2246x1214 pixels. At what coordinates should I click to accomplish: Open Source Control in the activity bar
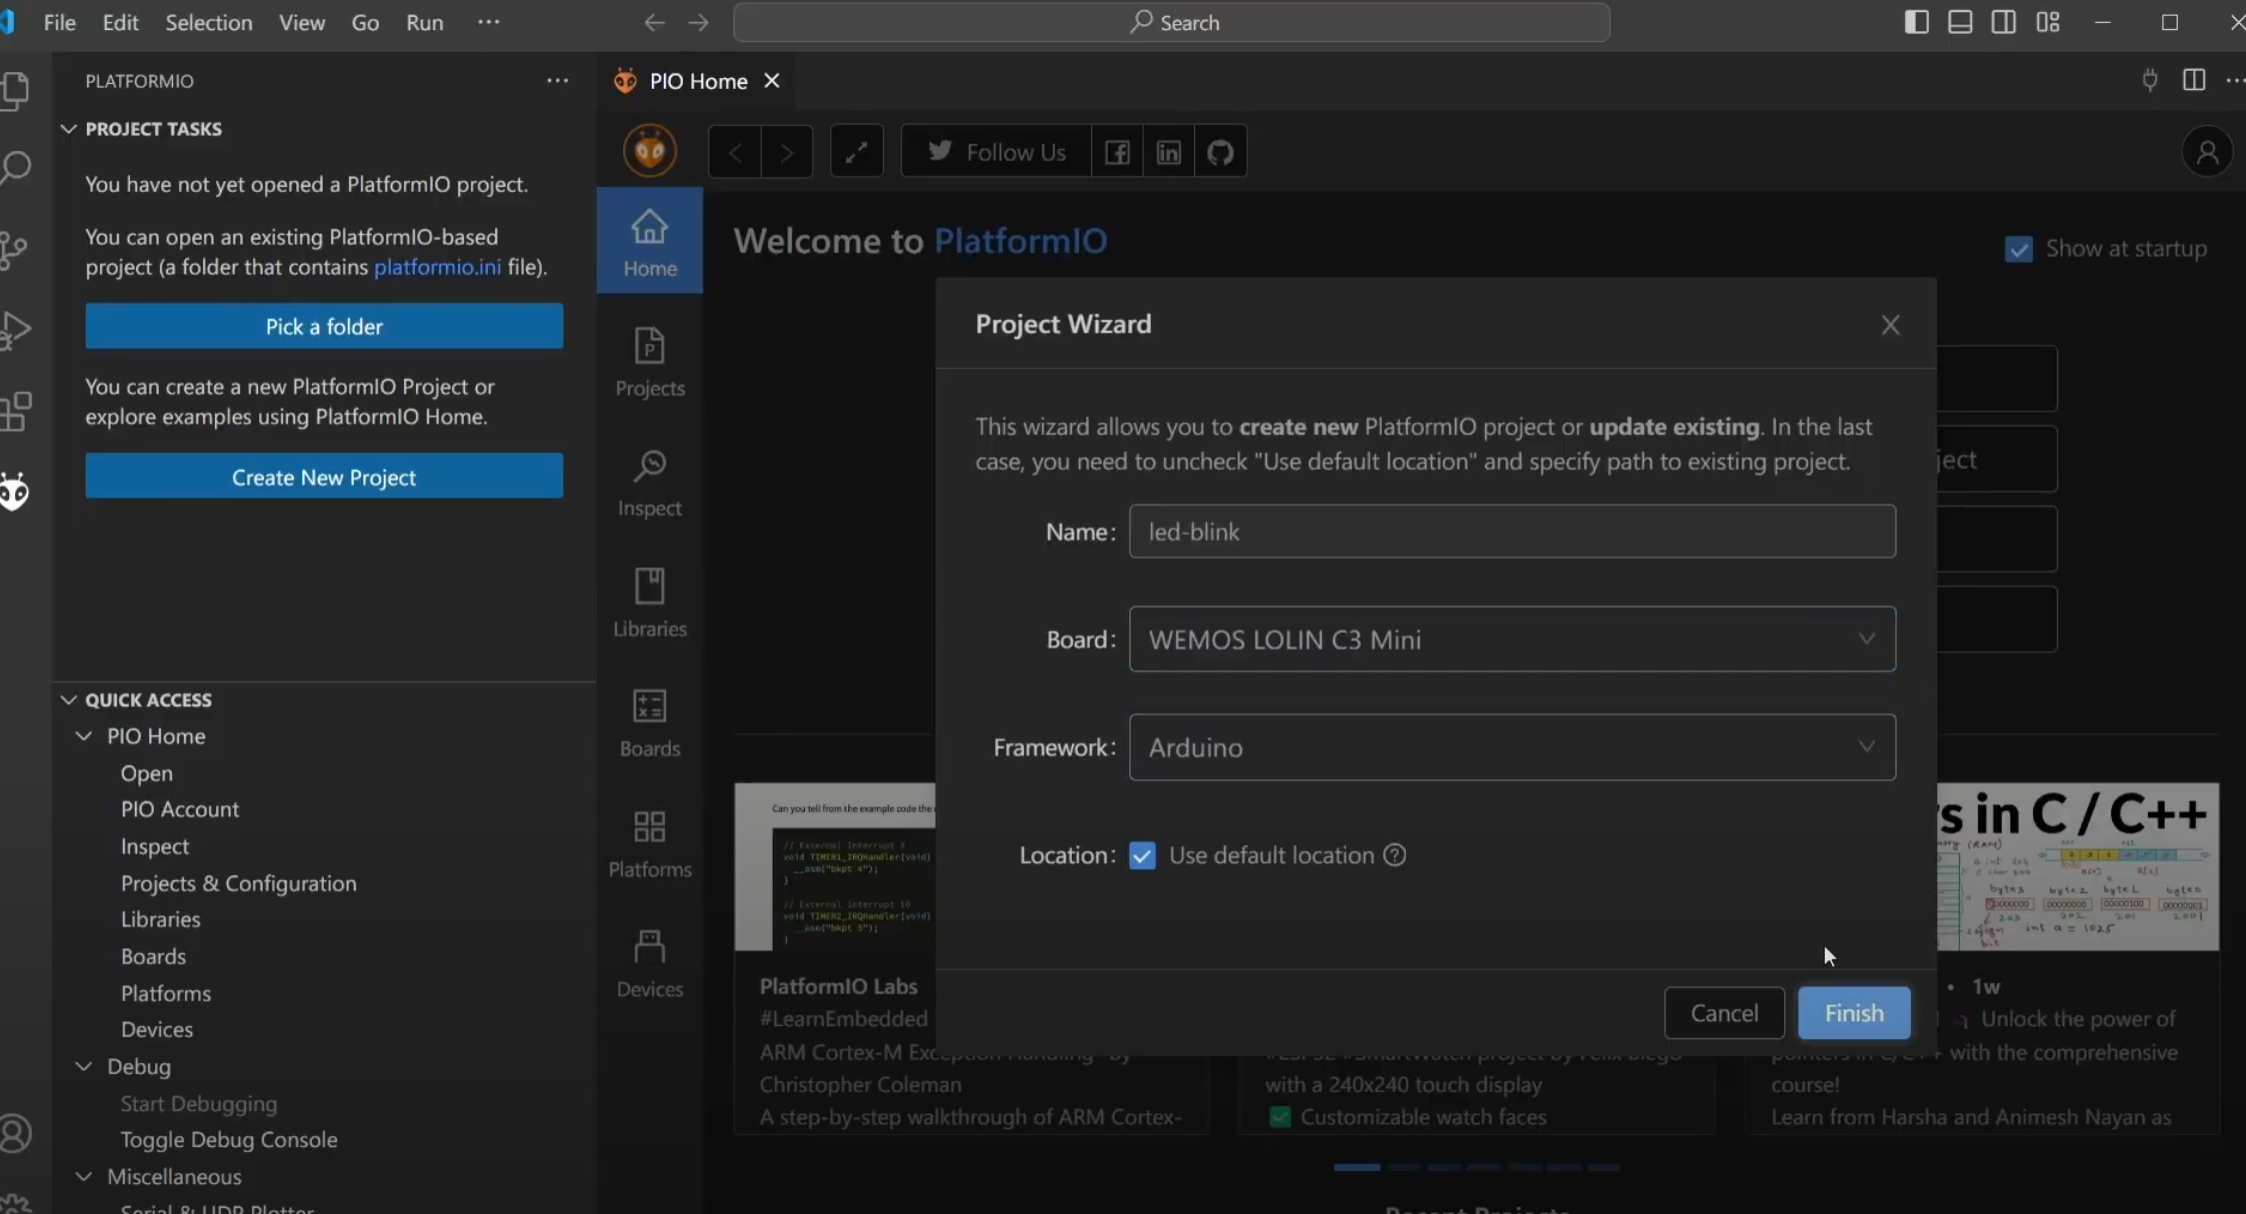[14, 250]
